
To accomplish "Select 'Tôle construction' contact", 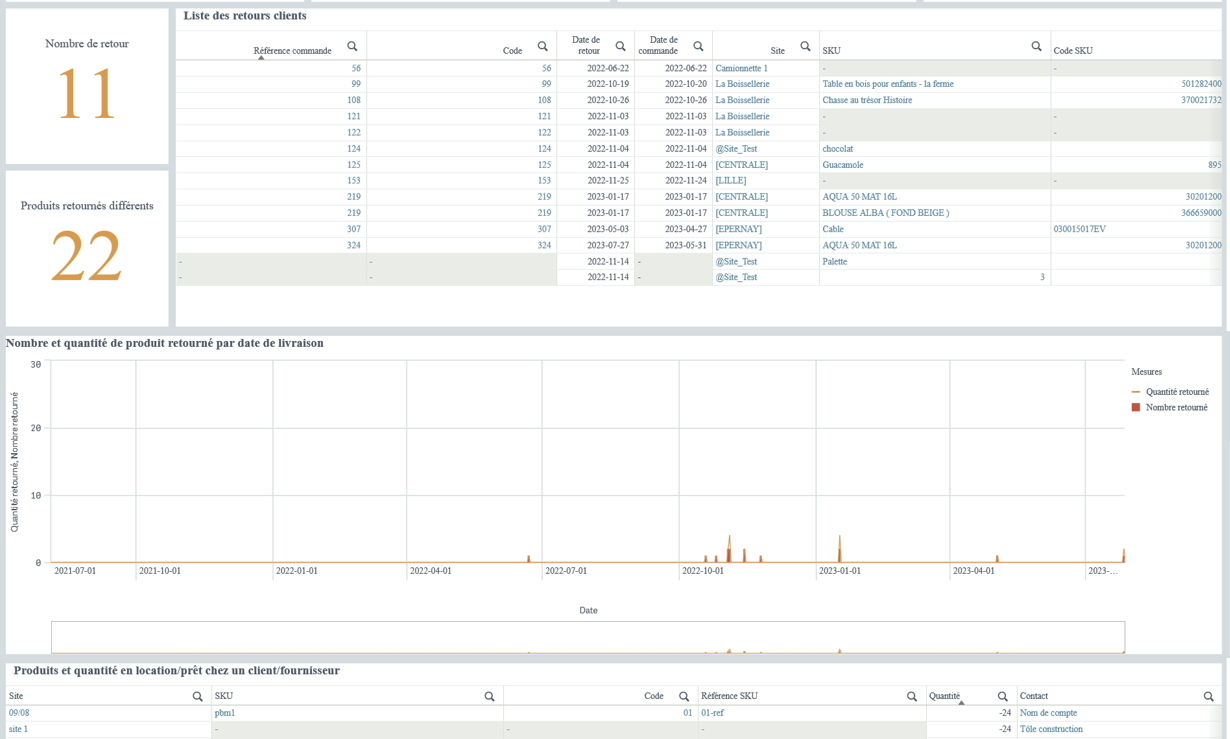I will [x=1051, y=729].
